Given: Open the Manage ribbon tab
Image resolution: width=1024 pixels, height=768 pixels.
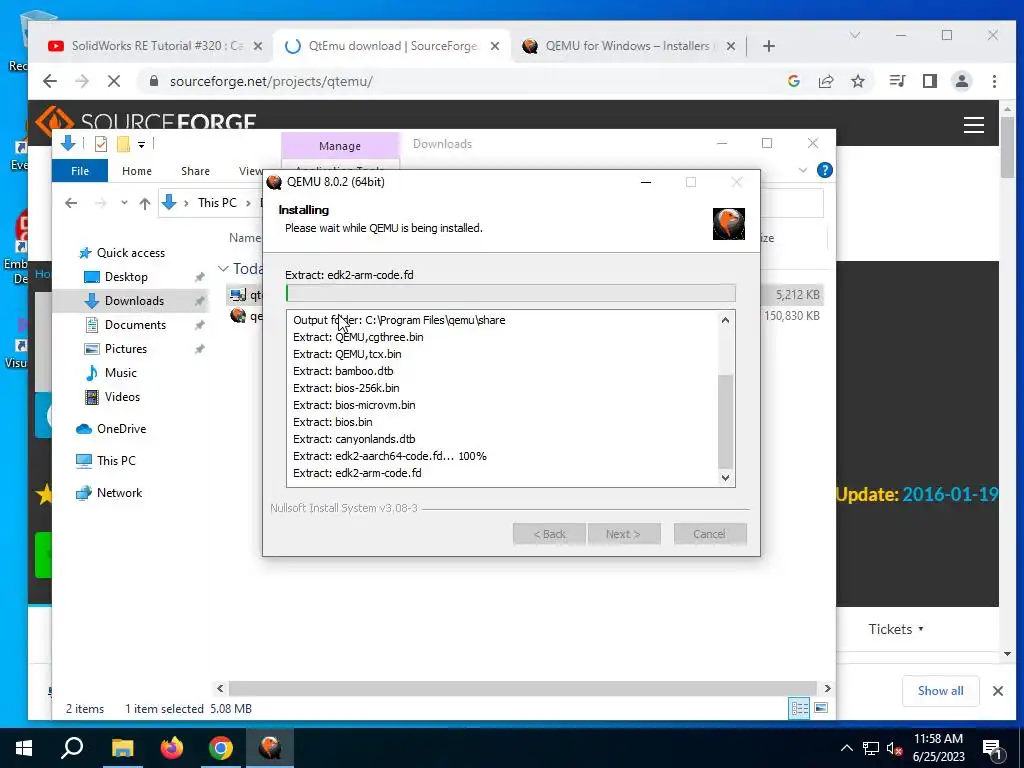Looking at the screenshot, I should pyautogui.click(x=340, y=146).
